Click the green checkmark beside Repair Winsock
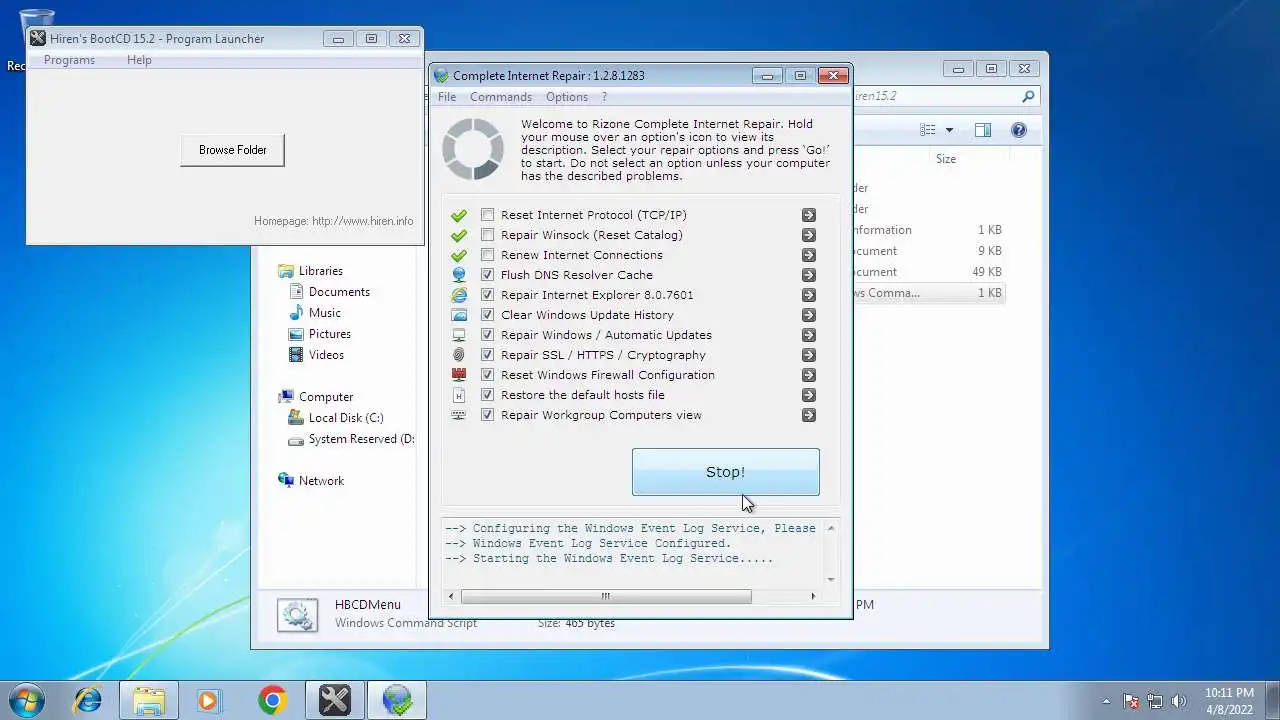This screenshot has width=1280, height=720. [459, 235]
